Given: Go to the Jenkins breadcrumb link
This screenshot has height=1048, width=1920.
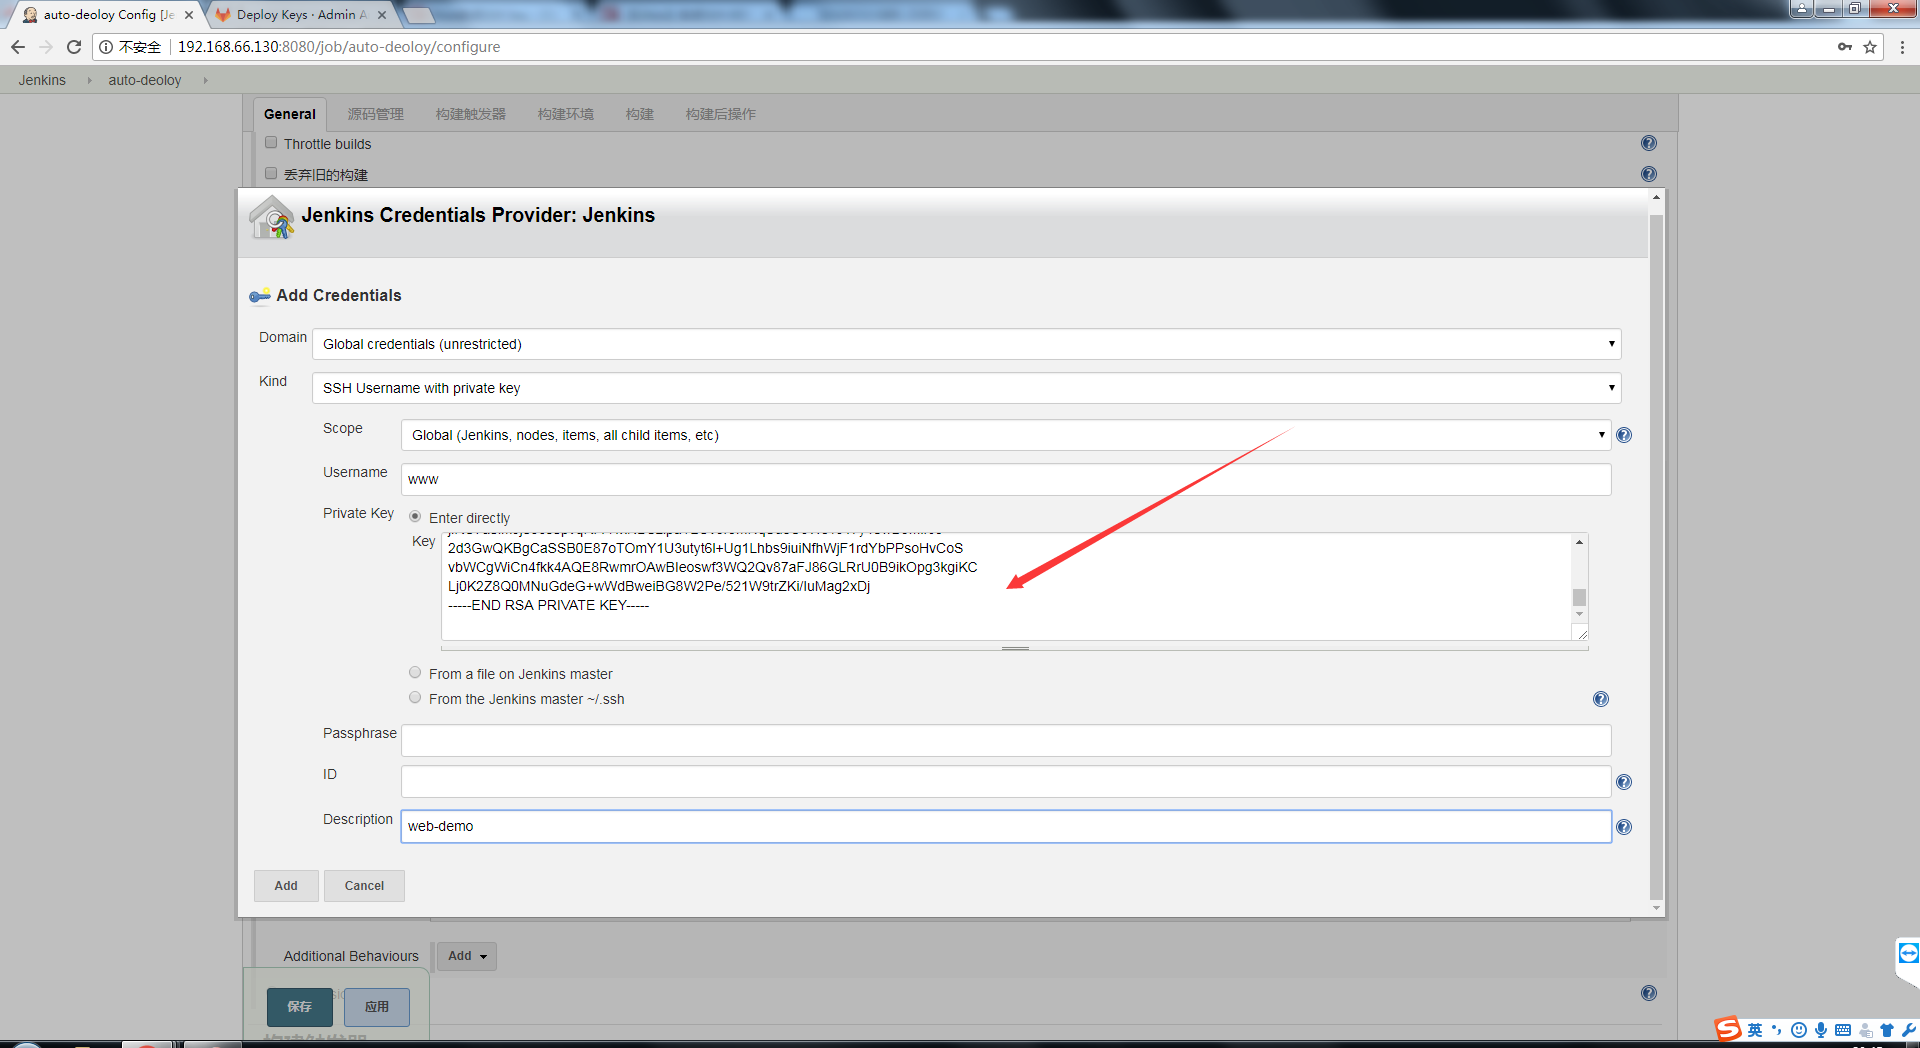Looking at the screenshot, I should (x=42, y=80).
